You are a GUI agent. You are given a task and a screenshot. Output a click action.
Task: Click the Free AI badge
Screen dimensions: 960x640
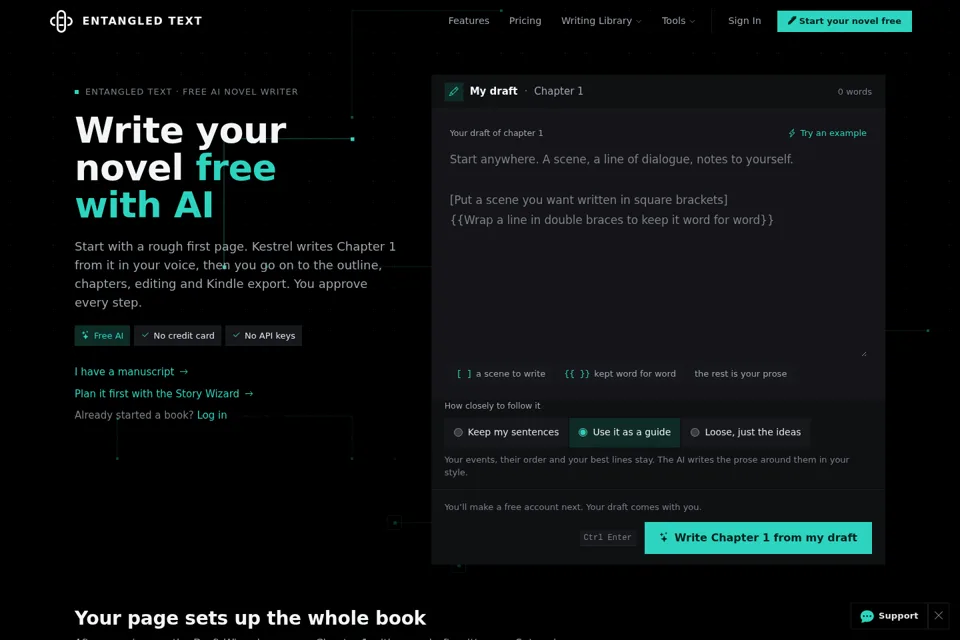point(102,336)
